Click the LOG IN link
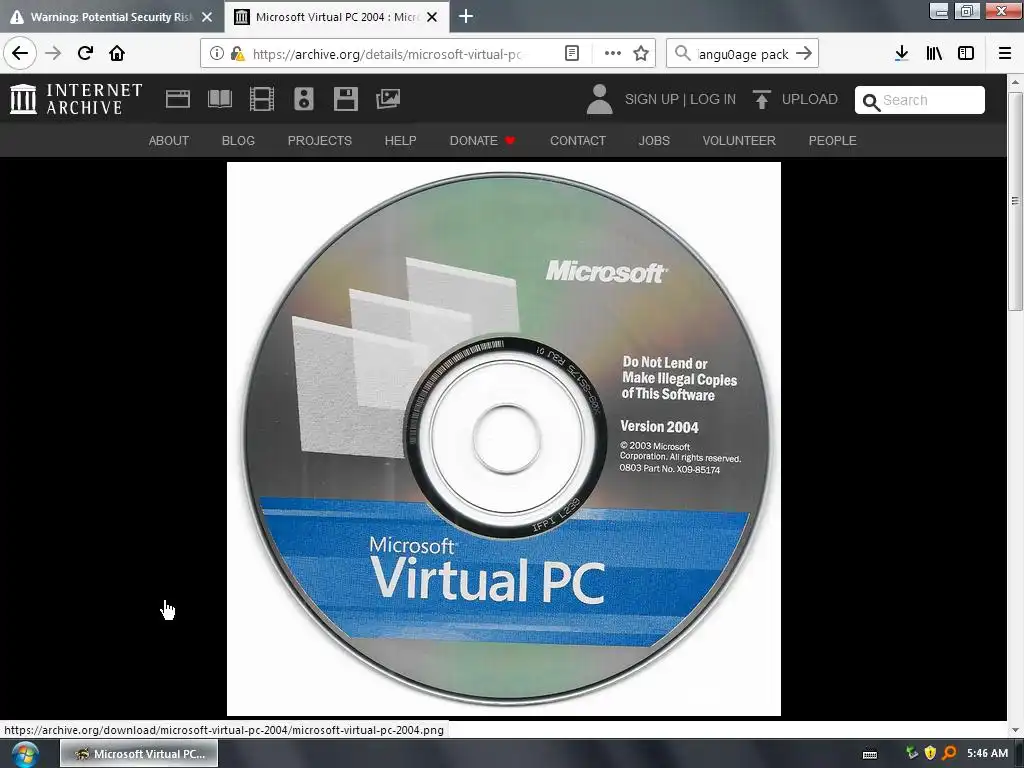 click(712, 99)
